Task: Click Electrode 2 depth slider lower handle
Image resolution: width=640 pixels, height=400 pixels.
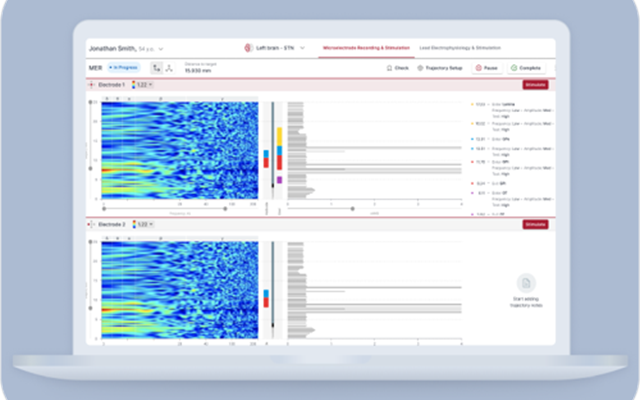Action: (x=91, y=308)
